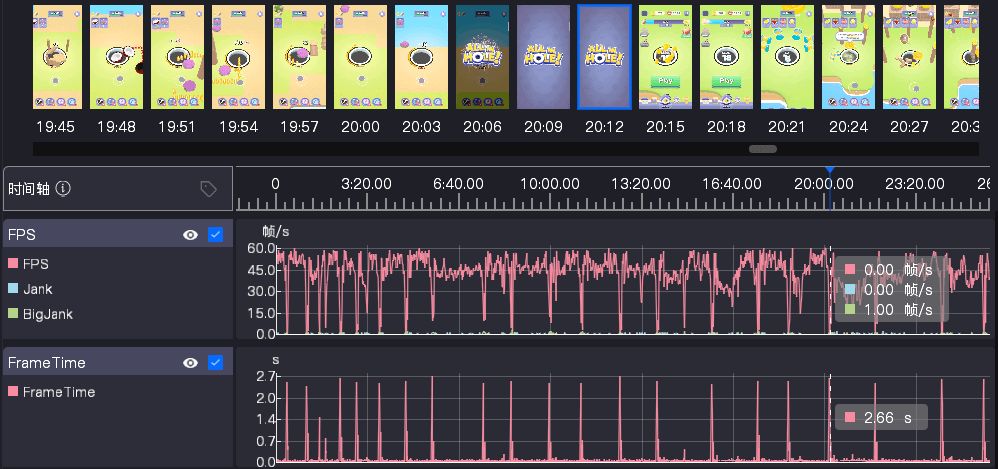Click the FPS panel header title
Viewport: 998px width, 469px height.
click(x=20, y=235)
